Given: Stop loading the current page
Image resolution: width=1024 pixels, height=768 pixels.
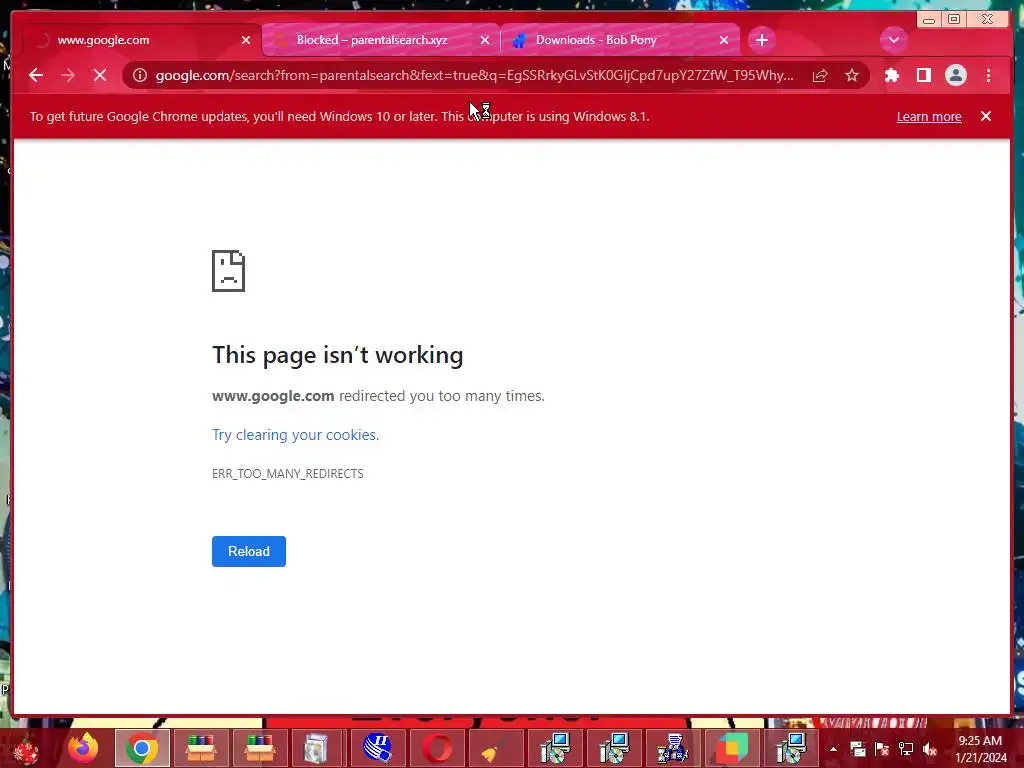Looking at the screenshot, I should (100, 75).
